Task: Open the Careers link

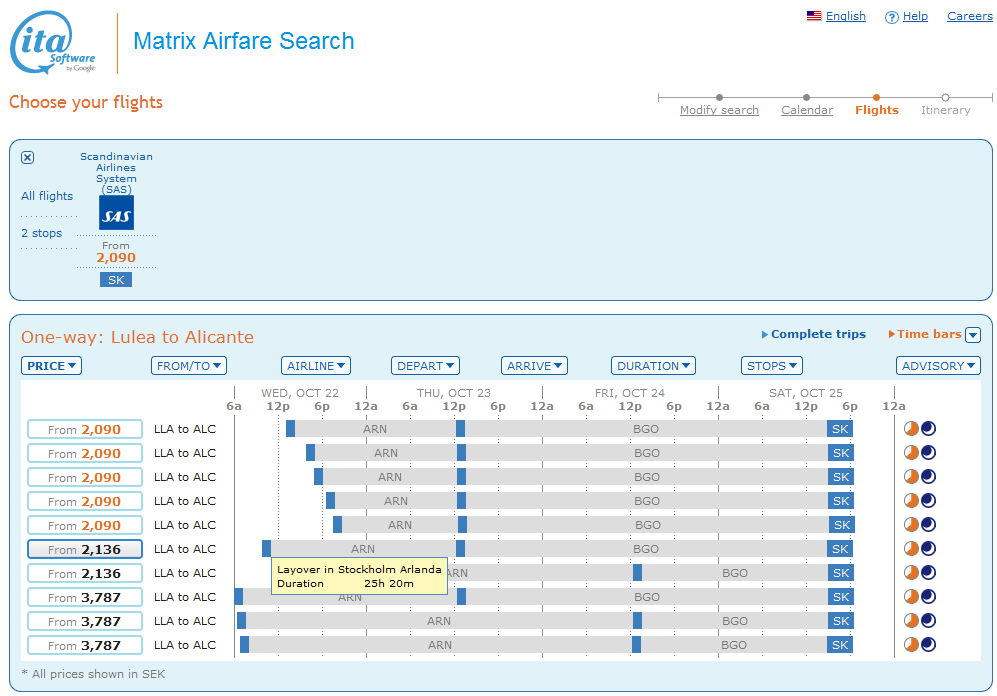Action: [970, 16]
